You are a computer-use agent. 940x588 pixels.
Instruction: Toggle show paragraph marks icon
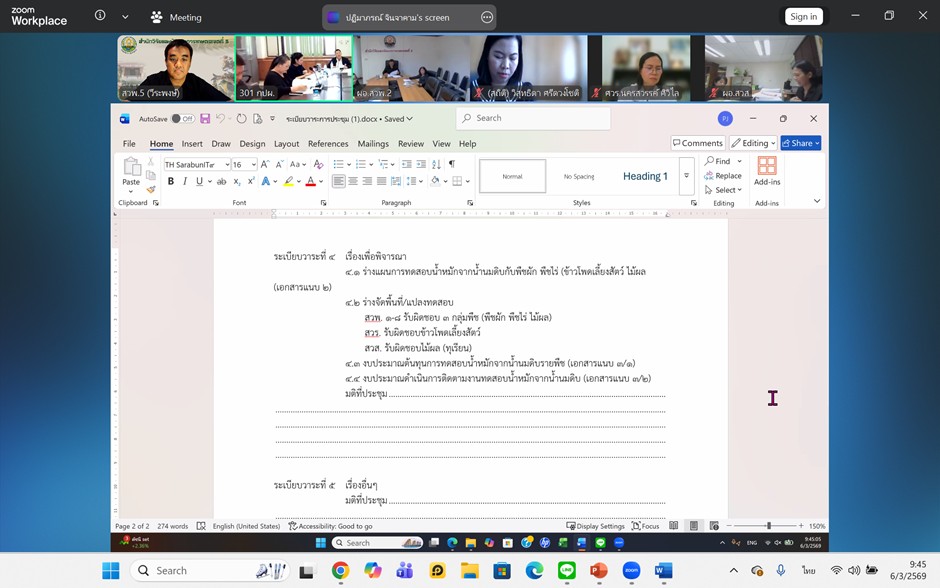coord(451,164)
